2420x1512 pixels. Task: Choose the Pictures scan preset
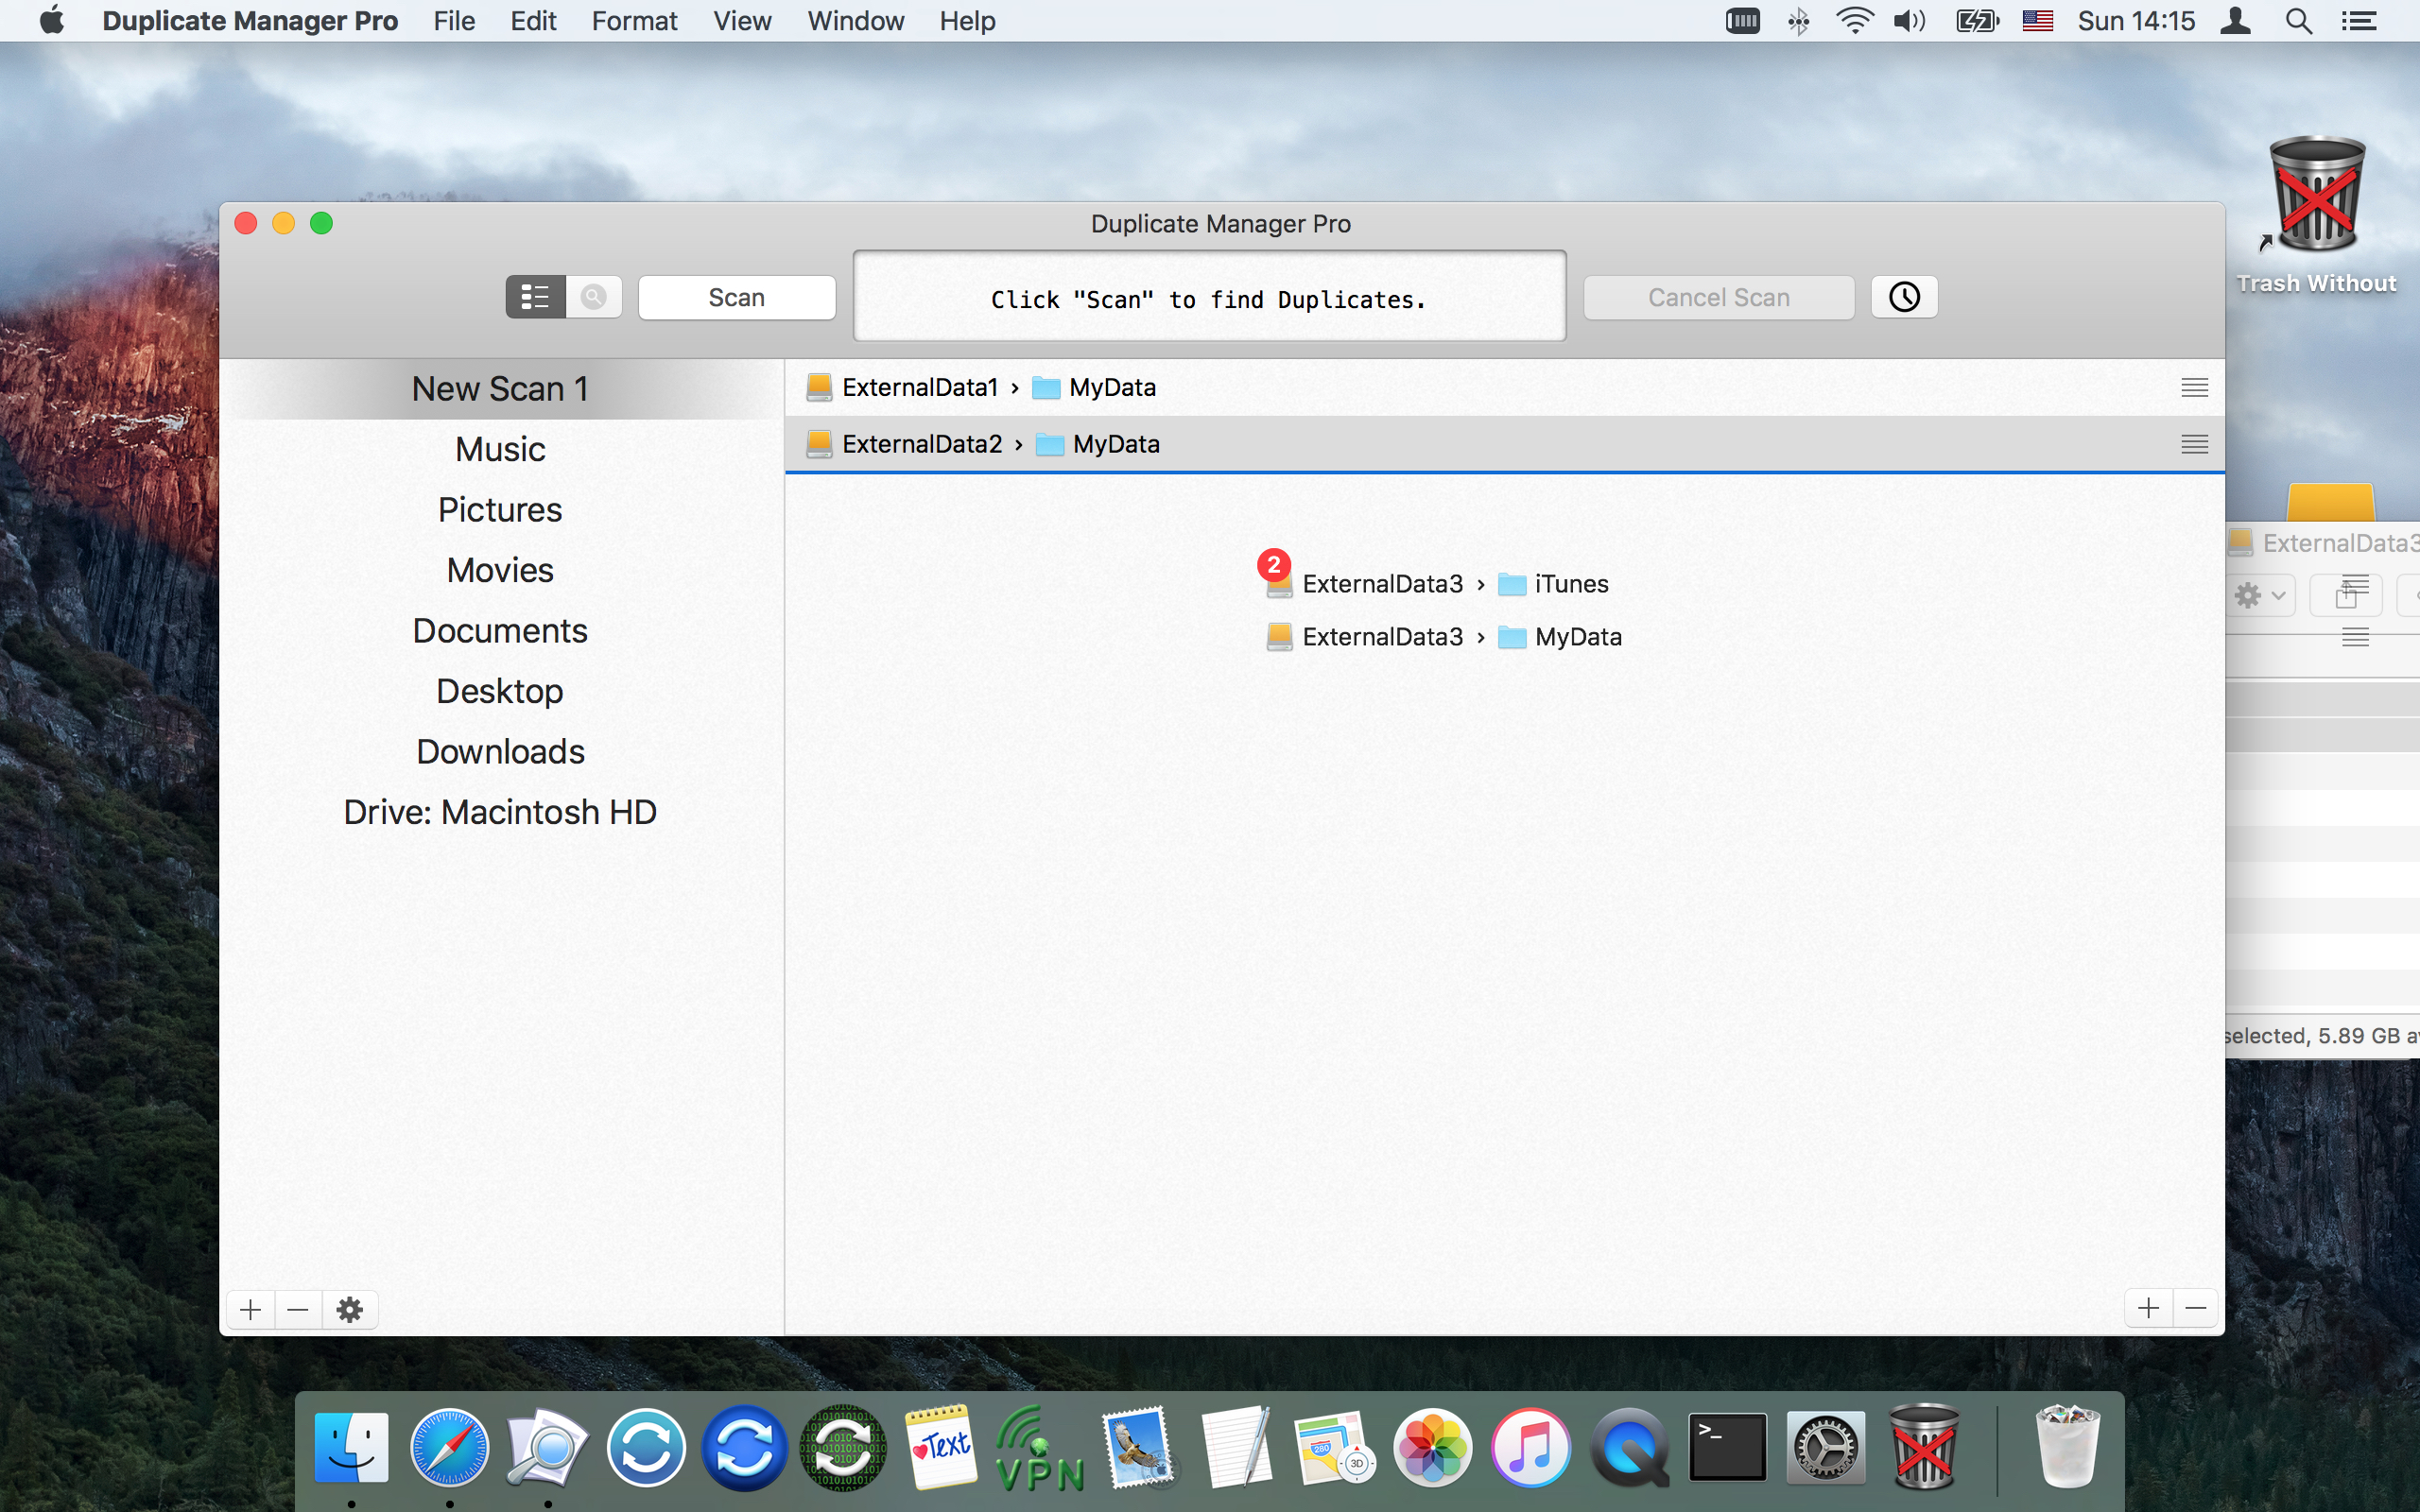(x=500, y=510)
